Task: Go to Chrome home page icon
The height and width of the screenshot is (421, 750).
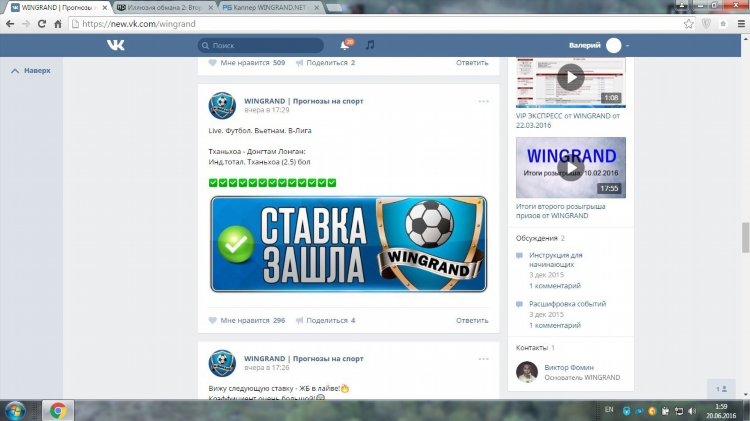Action: 58,24
